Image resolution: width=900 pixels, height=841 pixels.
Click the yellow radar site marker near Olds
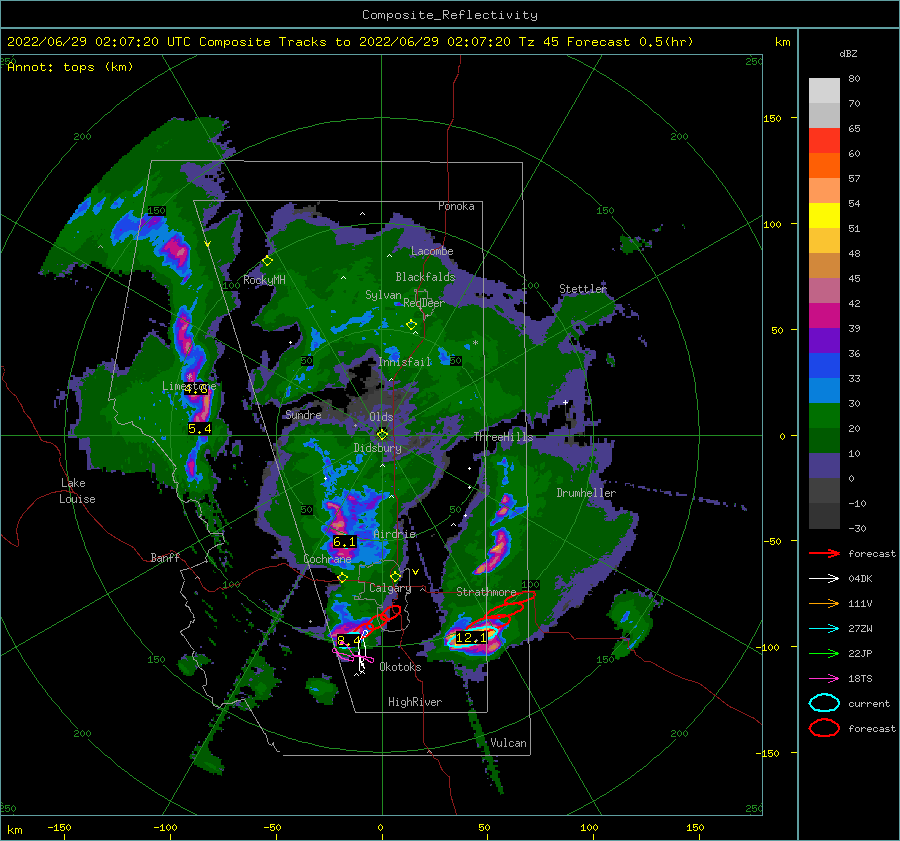point(382,435)
